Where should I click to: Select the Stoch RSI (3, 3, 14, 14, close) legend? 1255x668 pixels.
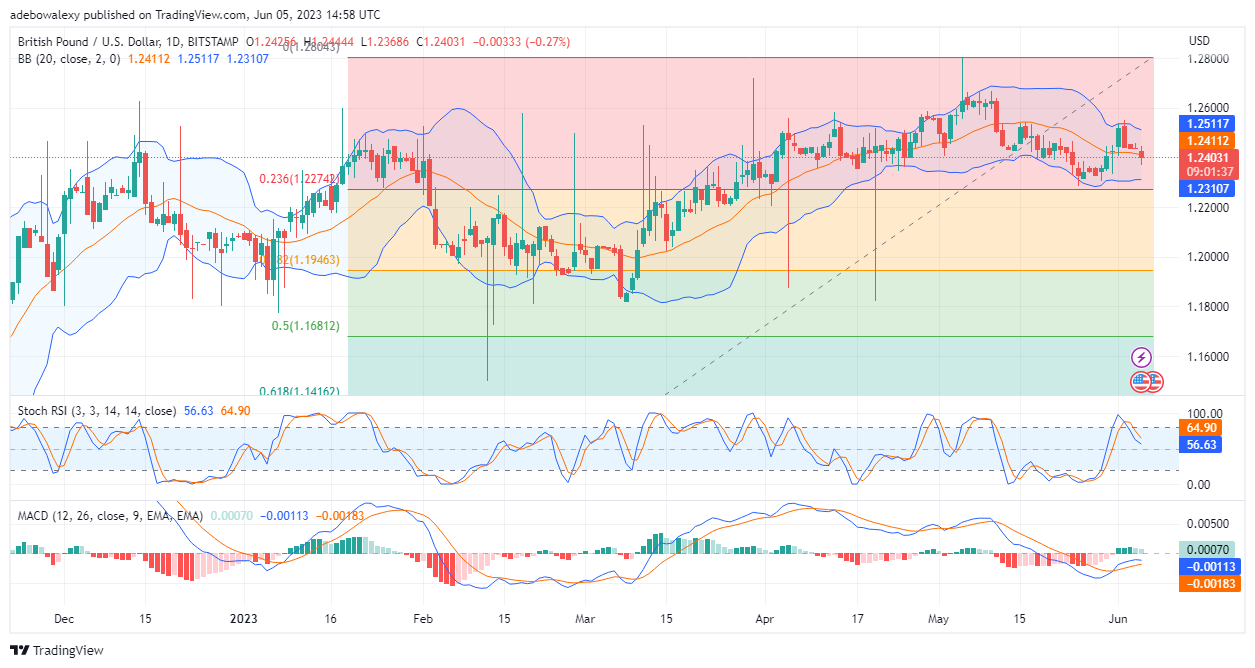[x=98, y=411]
